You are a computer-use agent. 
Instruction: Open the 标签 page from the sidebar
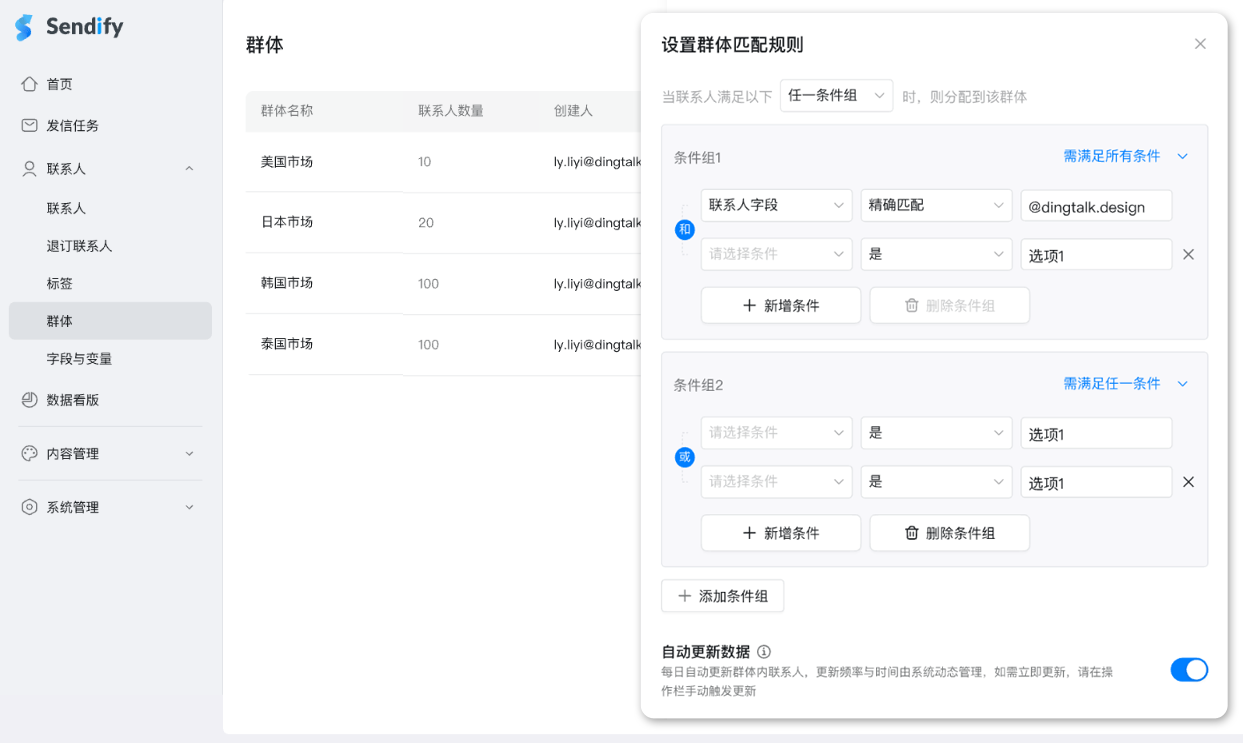63,283
